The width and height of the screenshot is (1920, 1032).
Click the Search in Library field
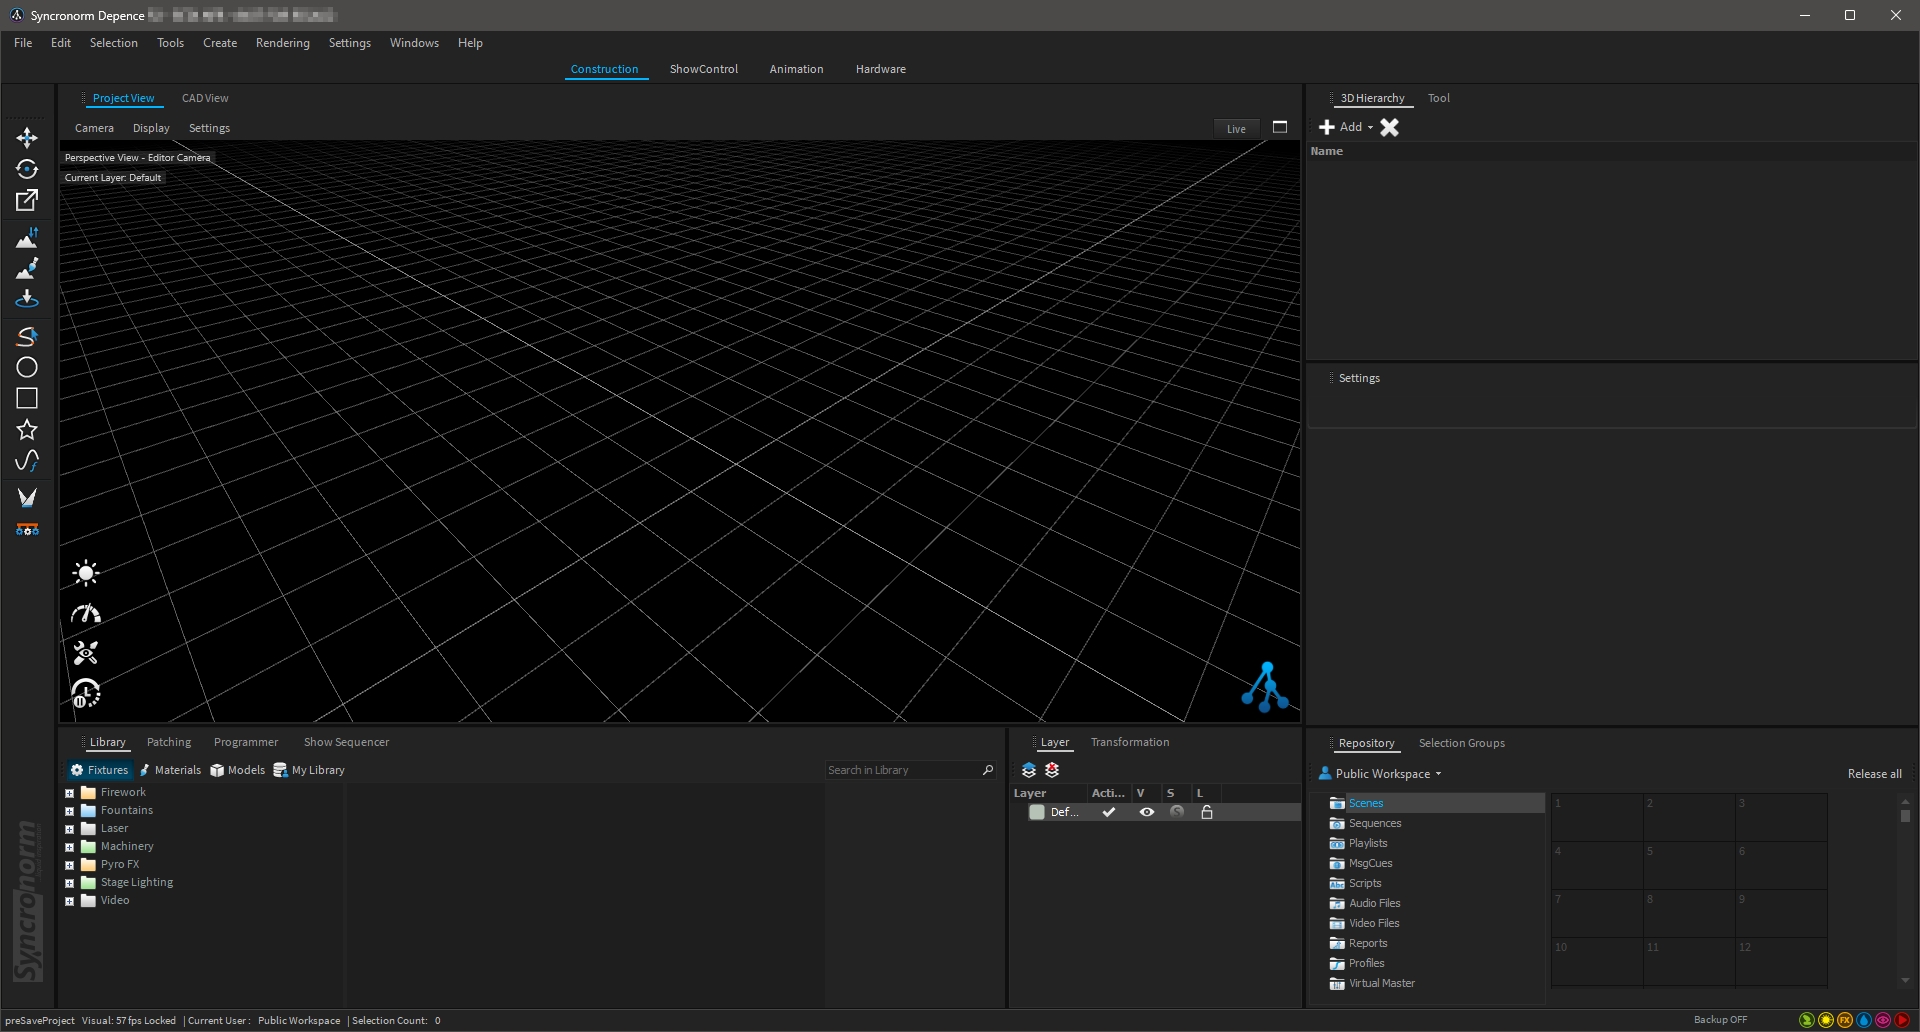tap(902, 770)
